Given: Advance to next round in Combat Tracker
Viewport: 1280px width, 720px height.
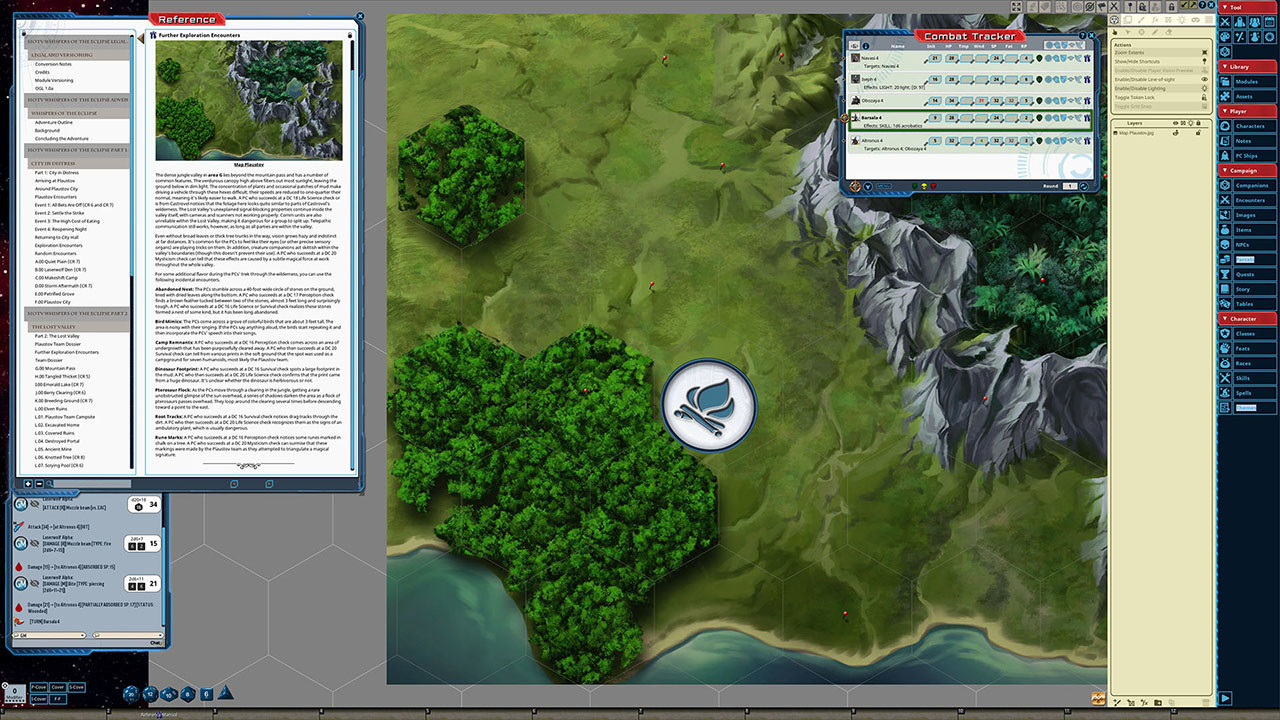Looking at the screenshot, I should (x=1085, y=186).
